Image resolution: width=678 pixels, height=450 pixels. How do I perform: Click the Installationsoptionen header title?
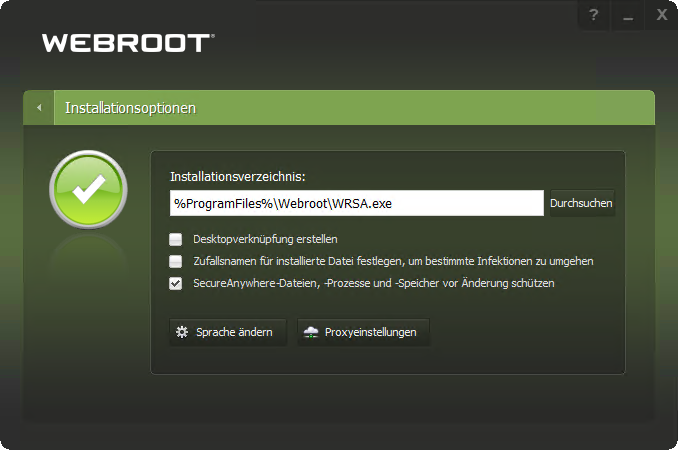(x=130, y=108)
